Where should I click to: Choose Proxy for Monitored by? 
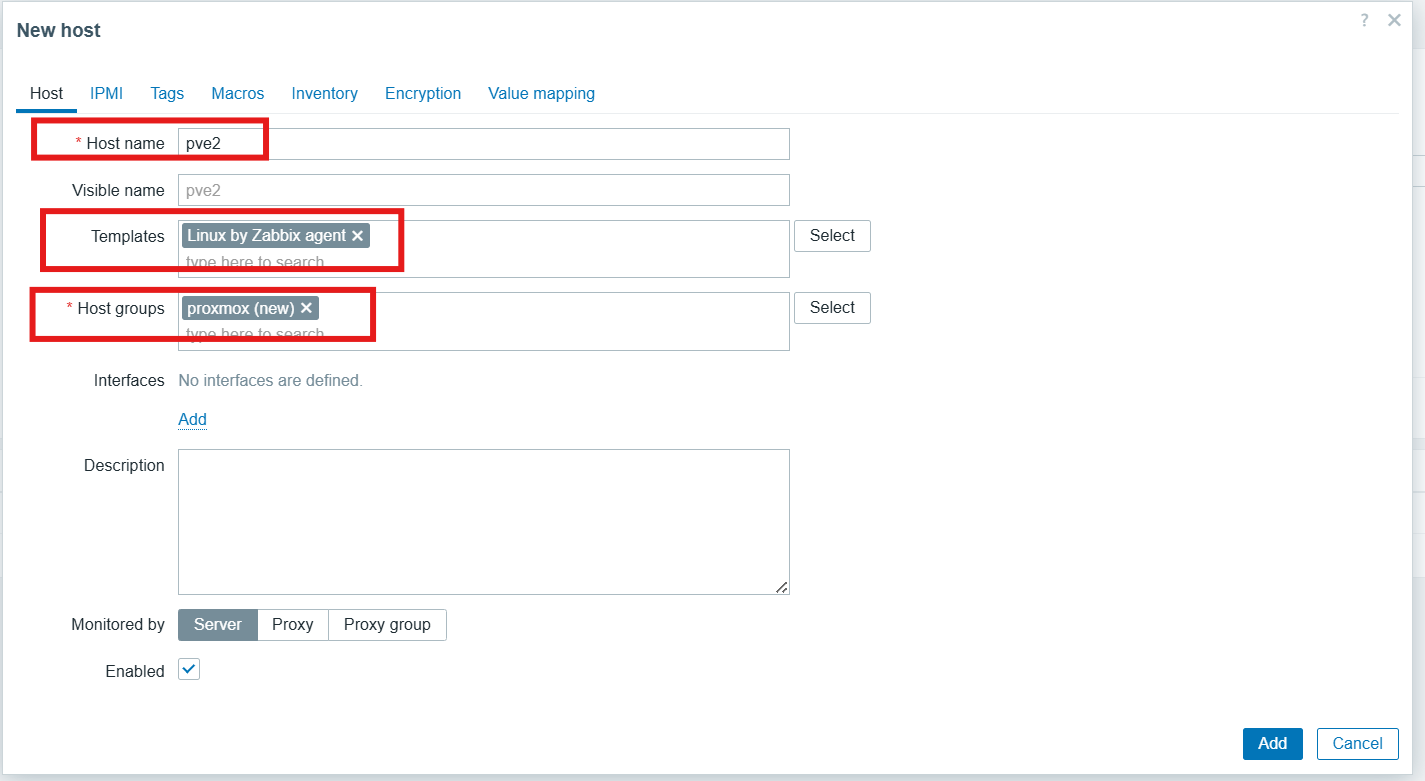click(x=293, y=625)
